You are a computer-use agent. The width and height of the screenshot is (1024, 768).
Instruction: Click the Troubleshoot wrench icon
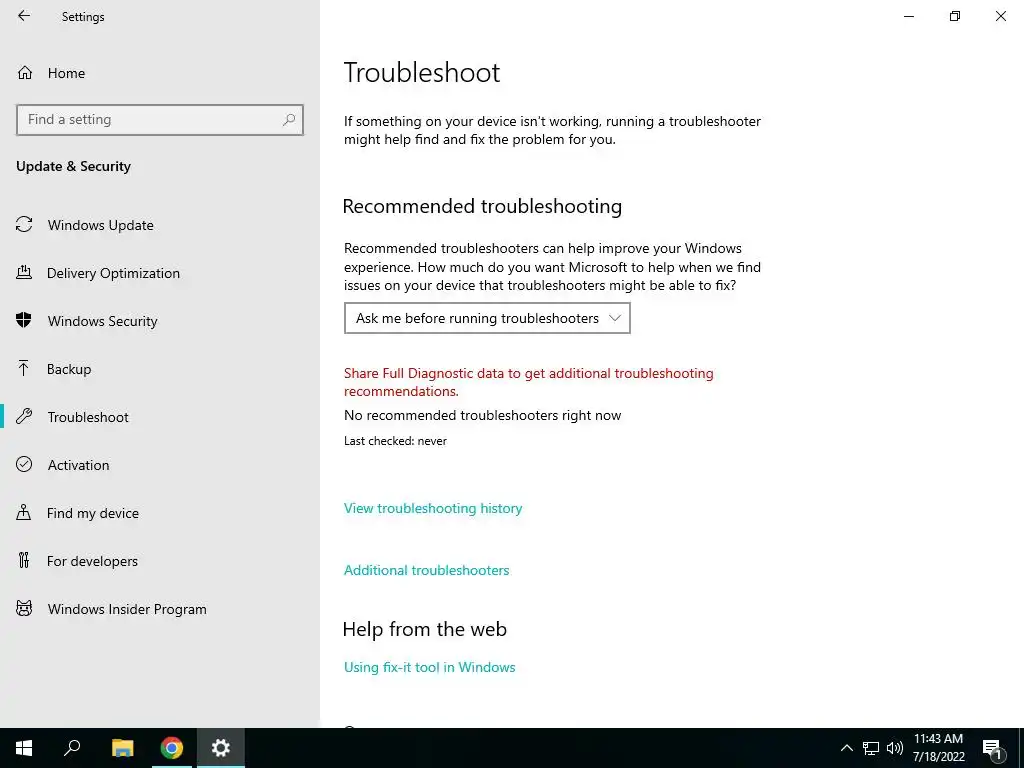click(x=24, y=417)
